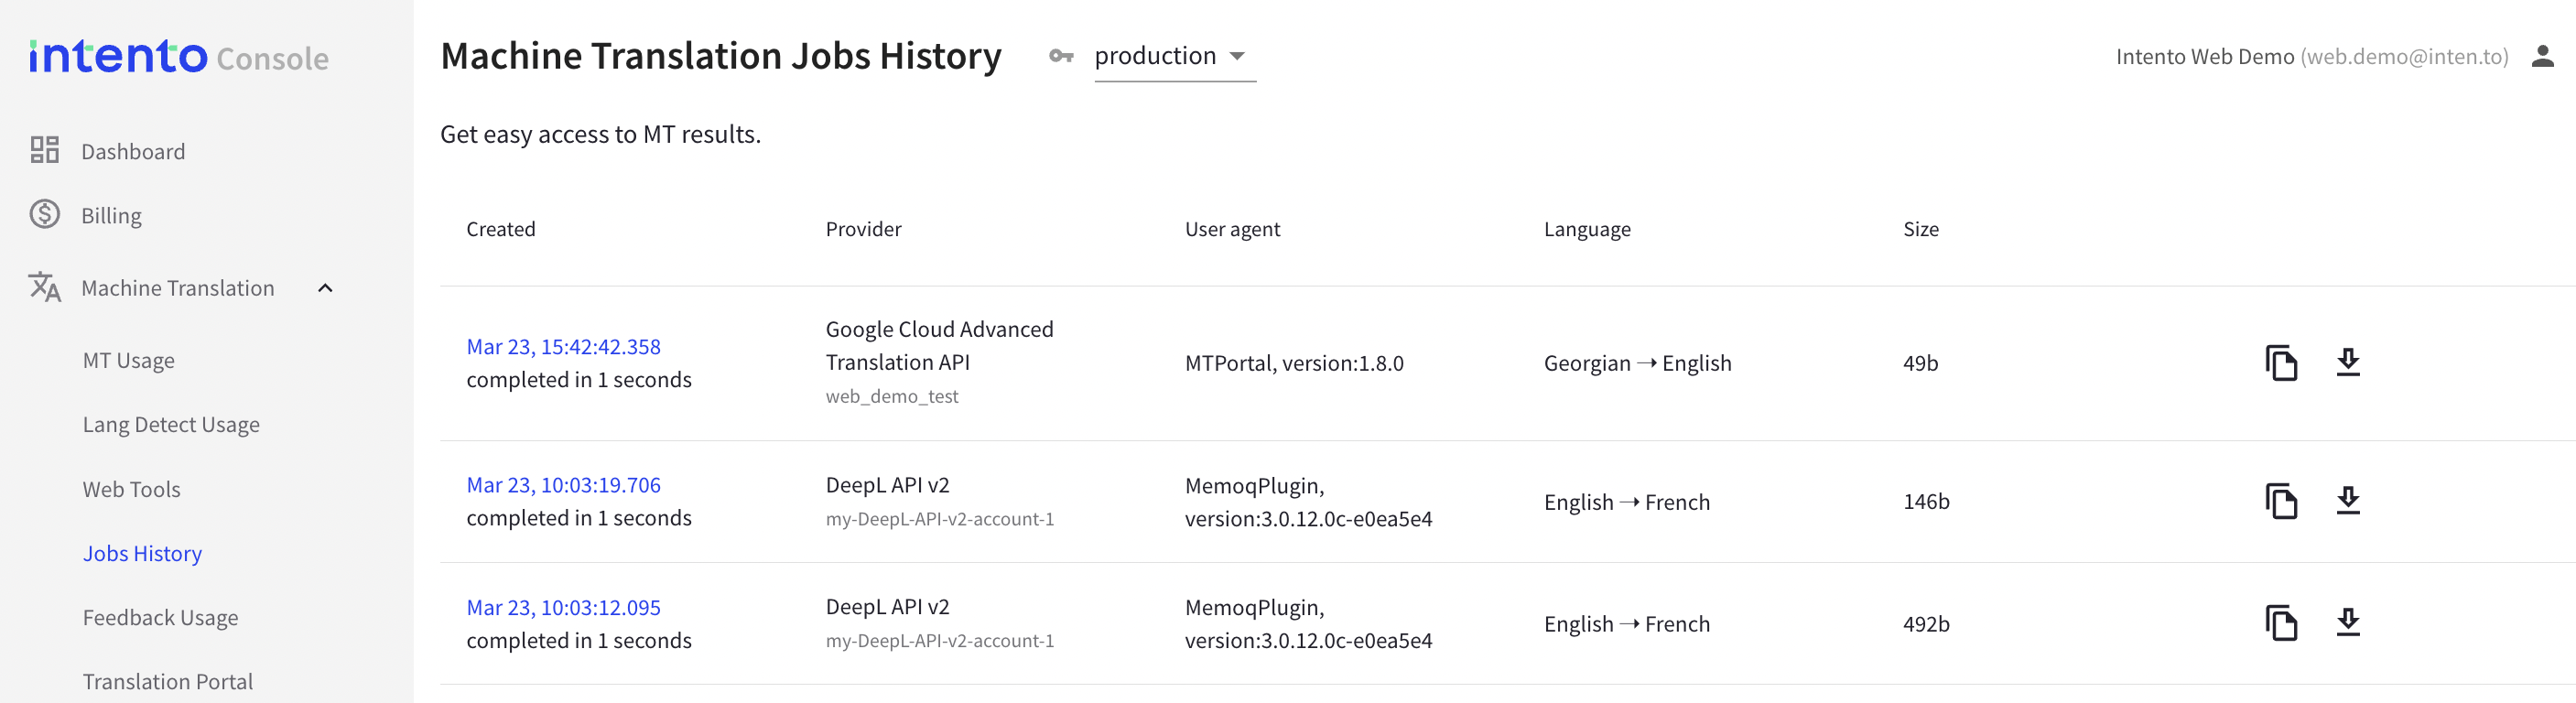2576x703 pixels.
Task: Click the Intento Console logo
Action: [x=179, y=57]
